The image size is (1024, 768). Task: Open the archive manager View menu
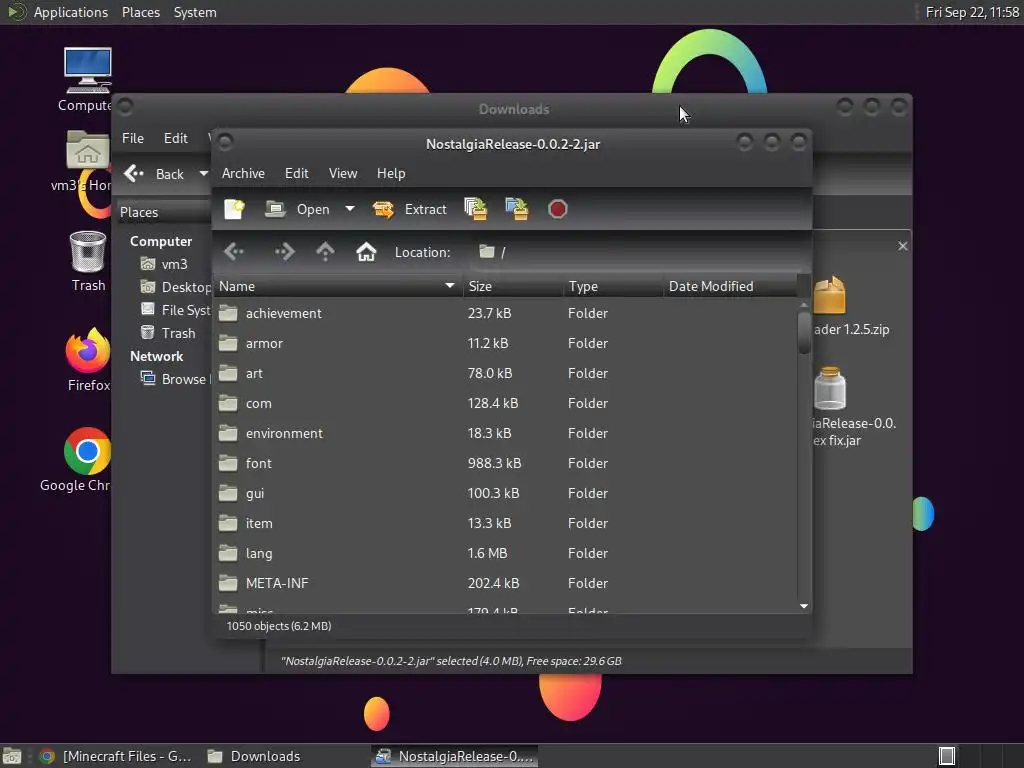pos(343,173)
